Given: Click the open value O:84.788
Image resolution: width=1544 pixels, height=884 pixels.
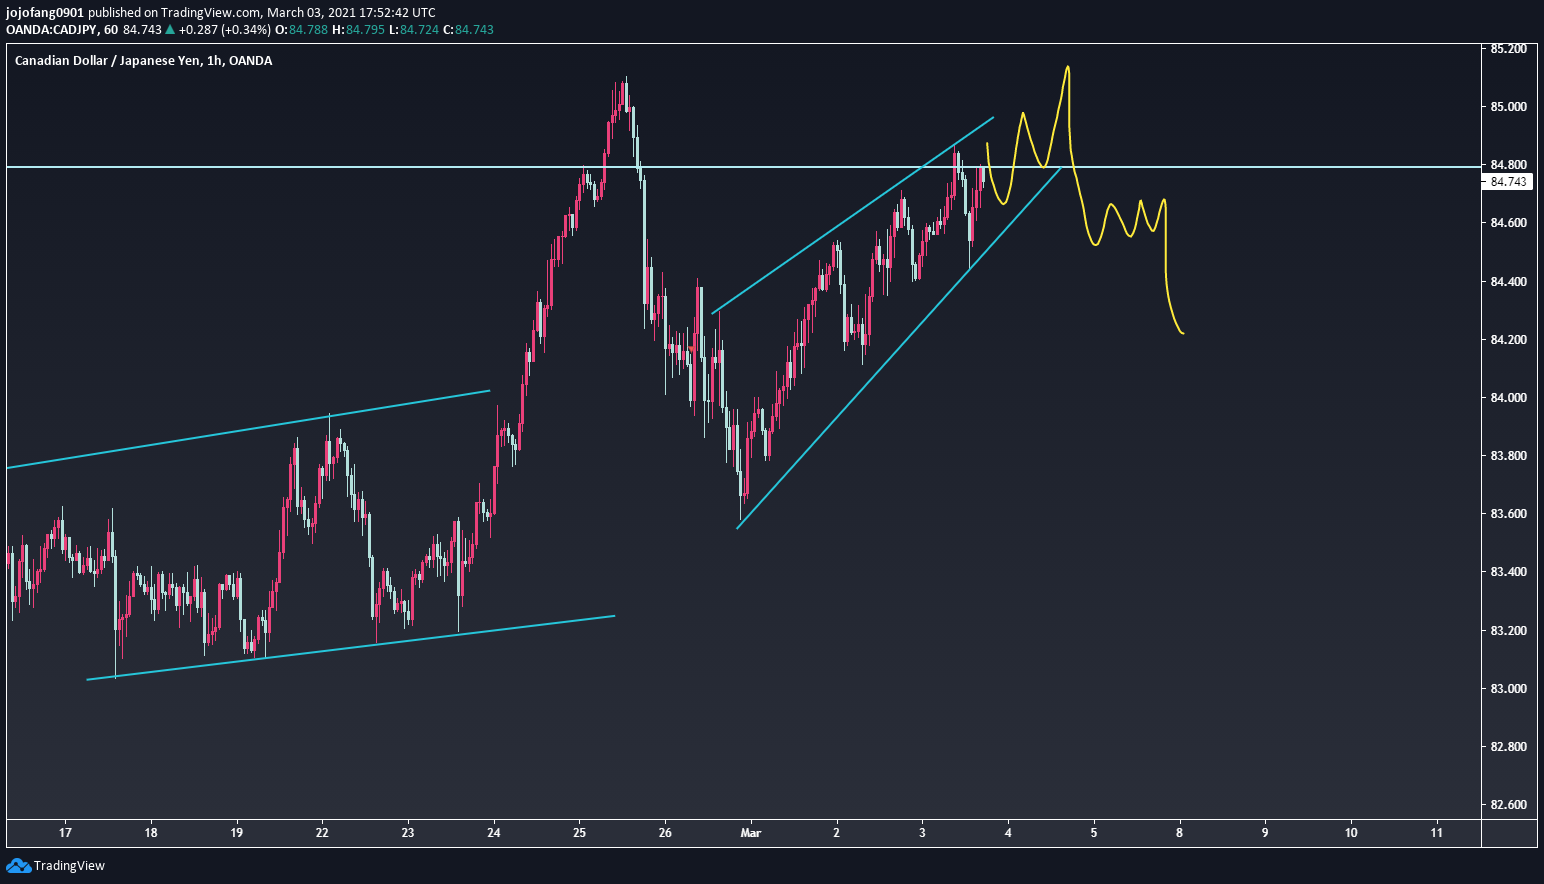Looking at the screenshot, I should [301, 30].
